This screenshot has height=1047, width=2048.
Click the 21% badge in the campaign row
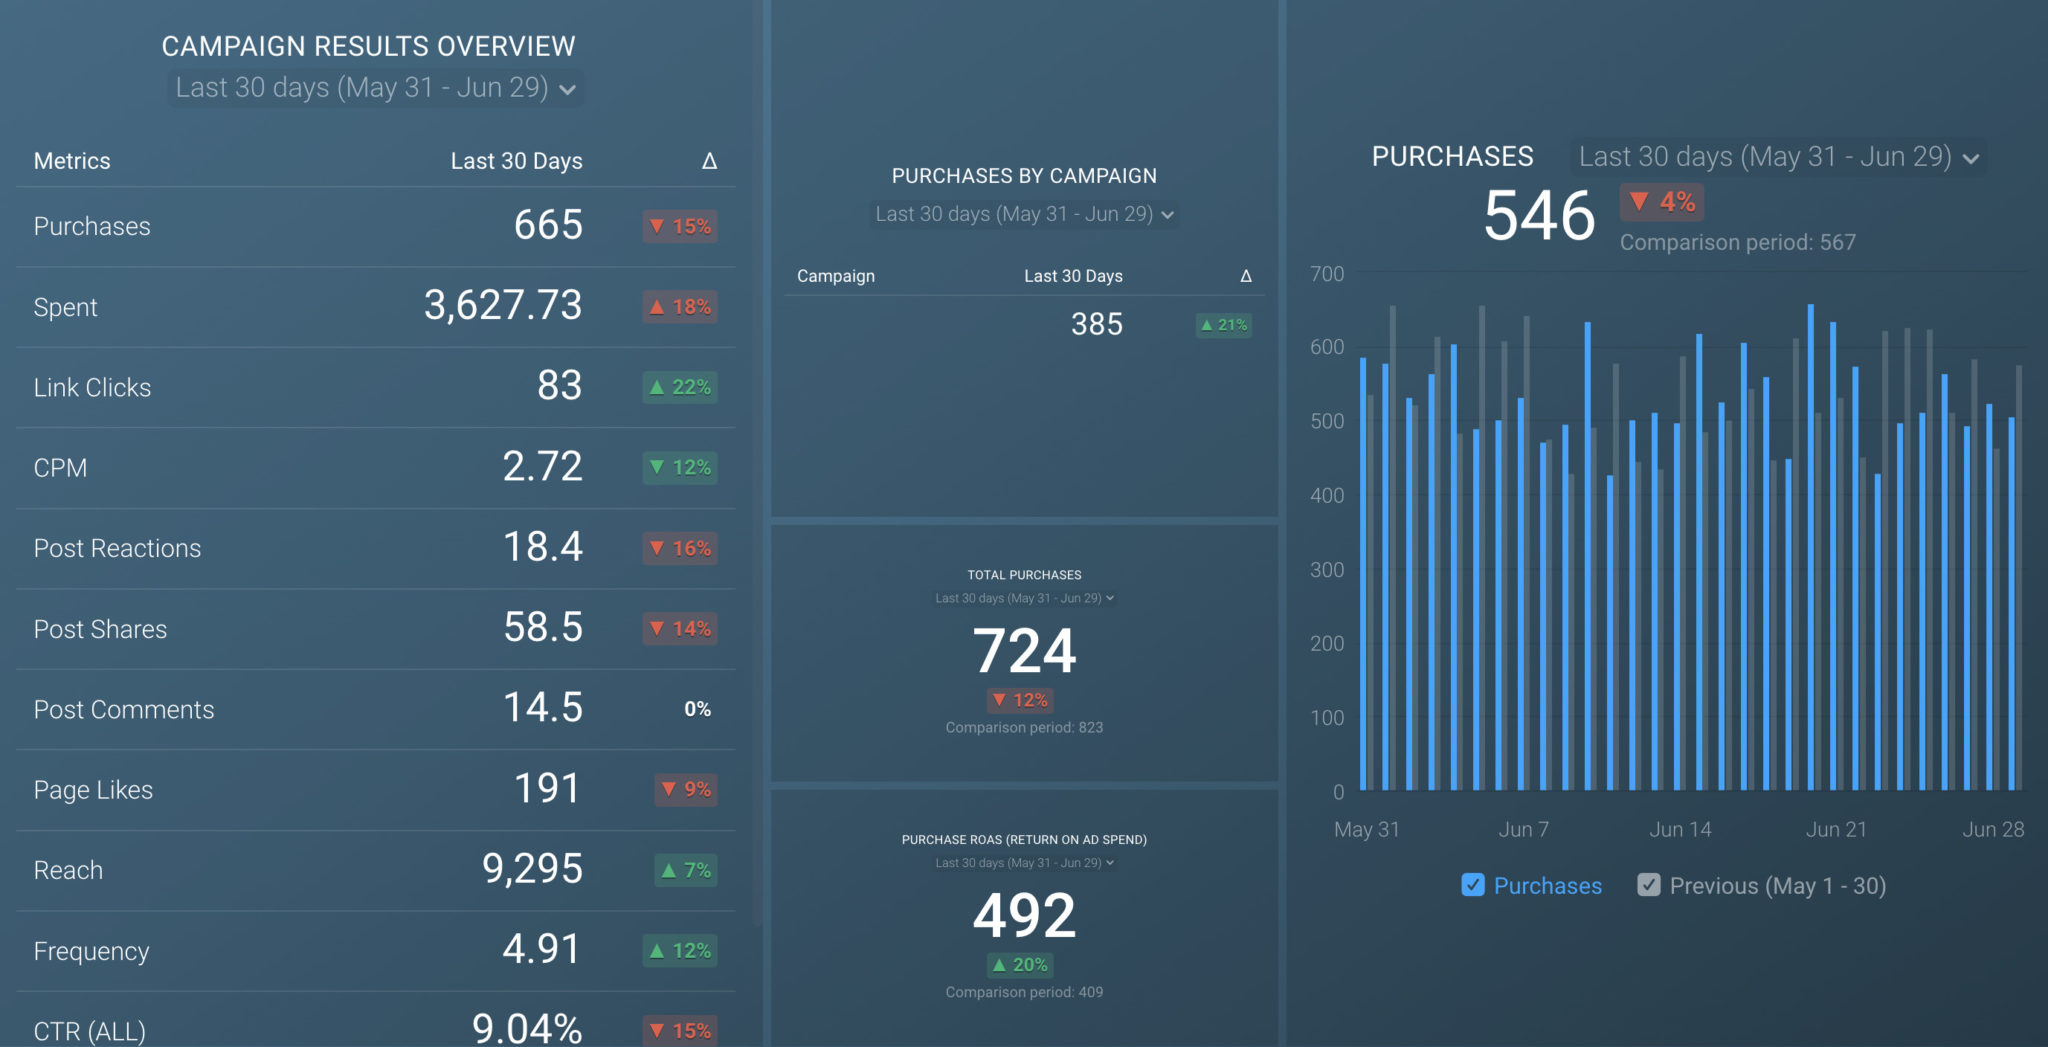(x=1224, y=325)
